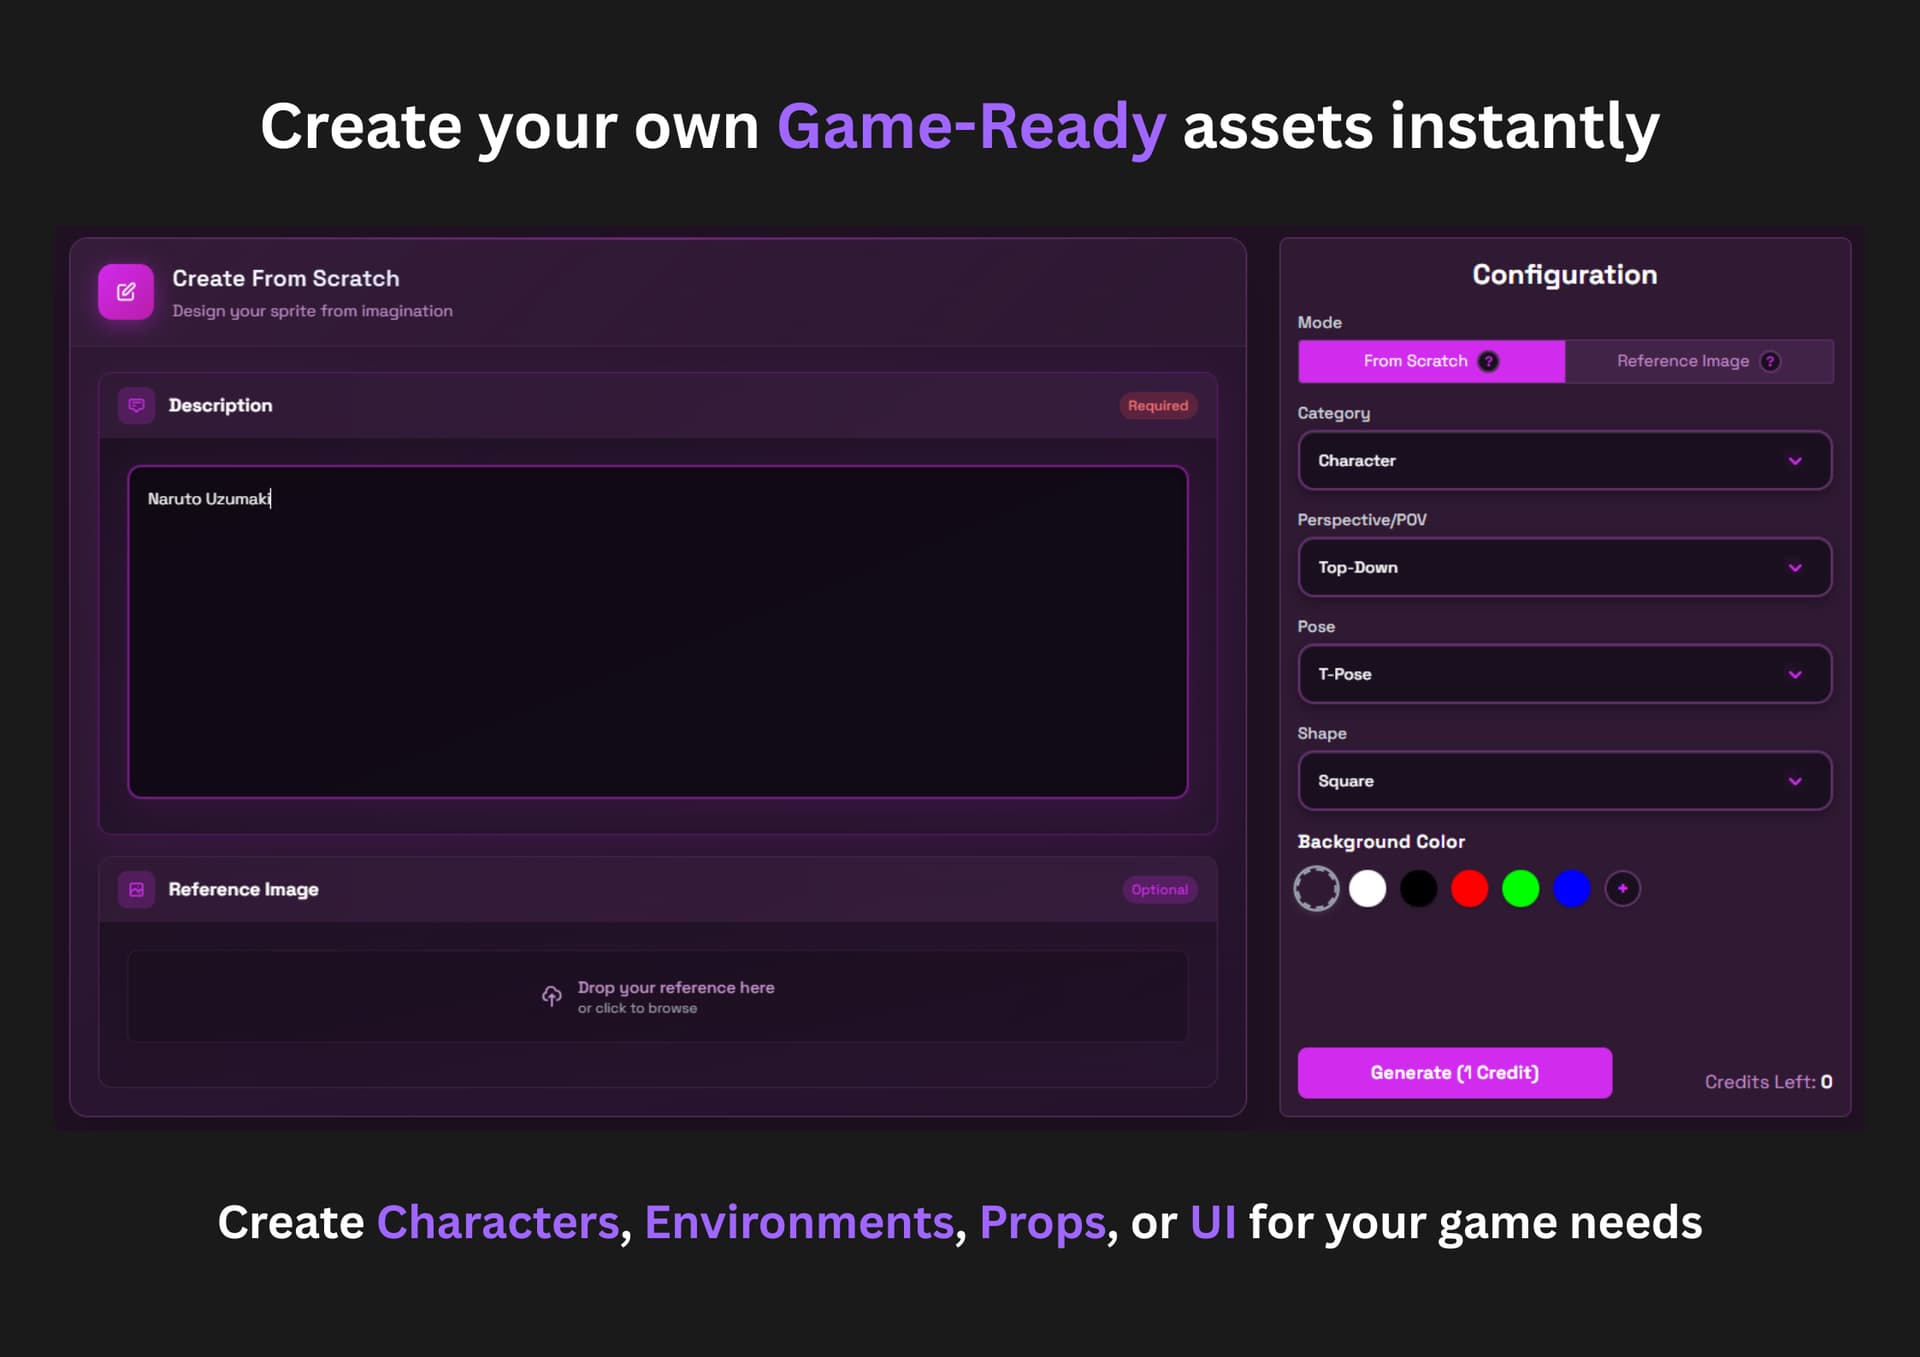1920x1357 pixels.
Task: Select the red background color swatch
Action: (1469, 888)
